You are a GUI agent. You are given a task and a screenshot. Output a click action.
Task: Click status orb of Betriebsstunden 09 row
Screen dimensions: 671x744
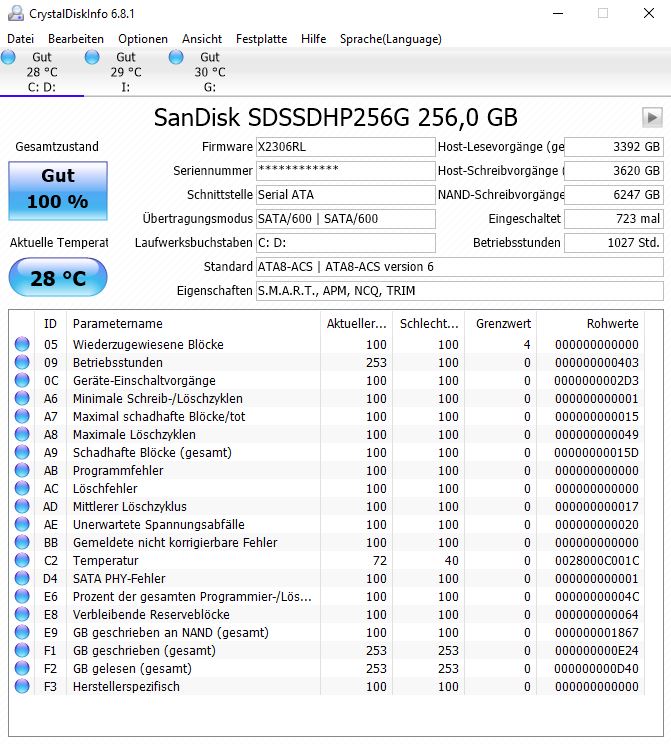(x=22, y=362)
